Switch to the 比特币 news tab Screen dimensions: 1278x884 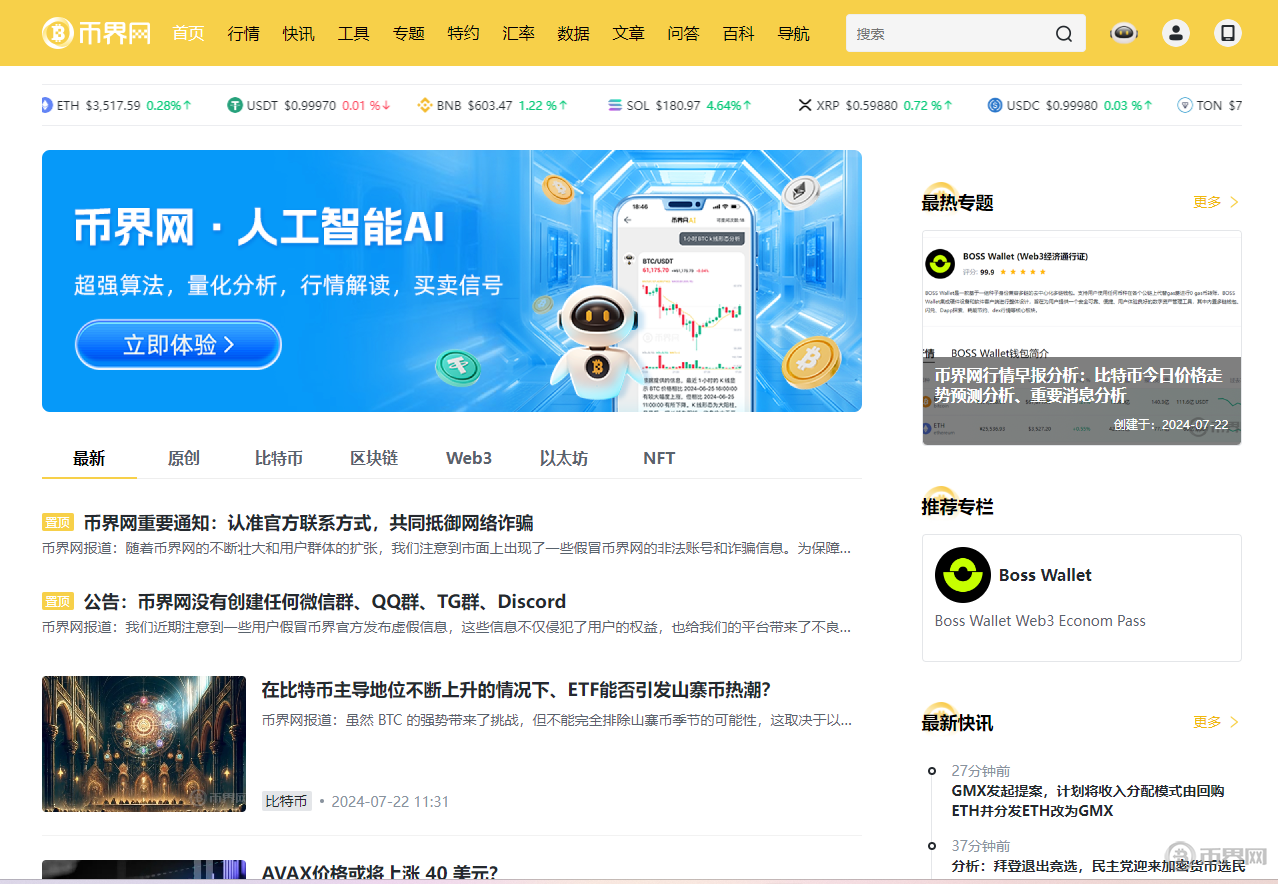point(278,458)
